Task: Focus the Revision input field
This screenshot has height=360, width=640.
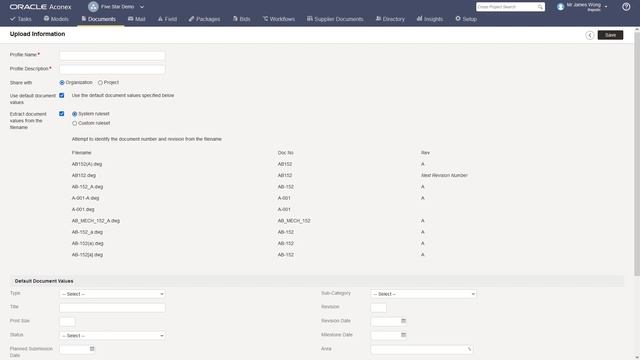Action: click(x=378, y=308)
